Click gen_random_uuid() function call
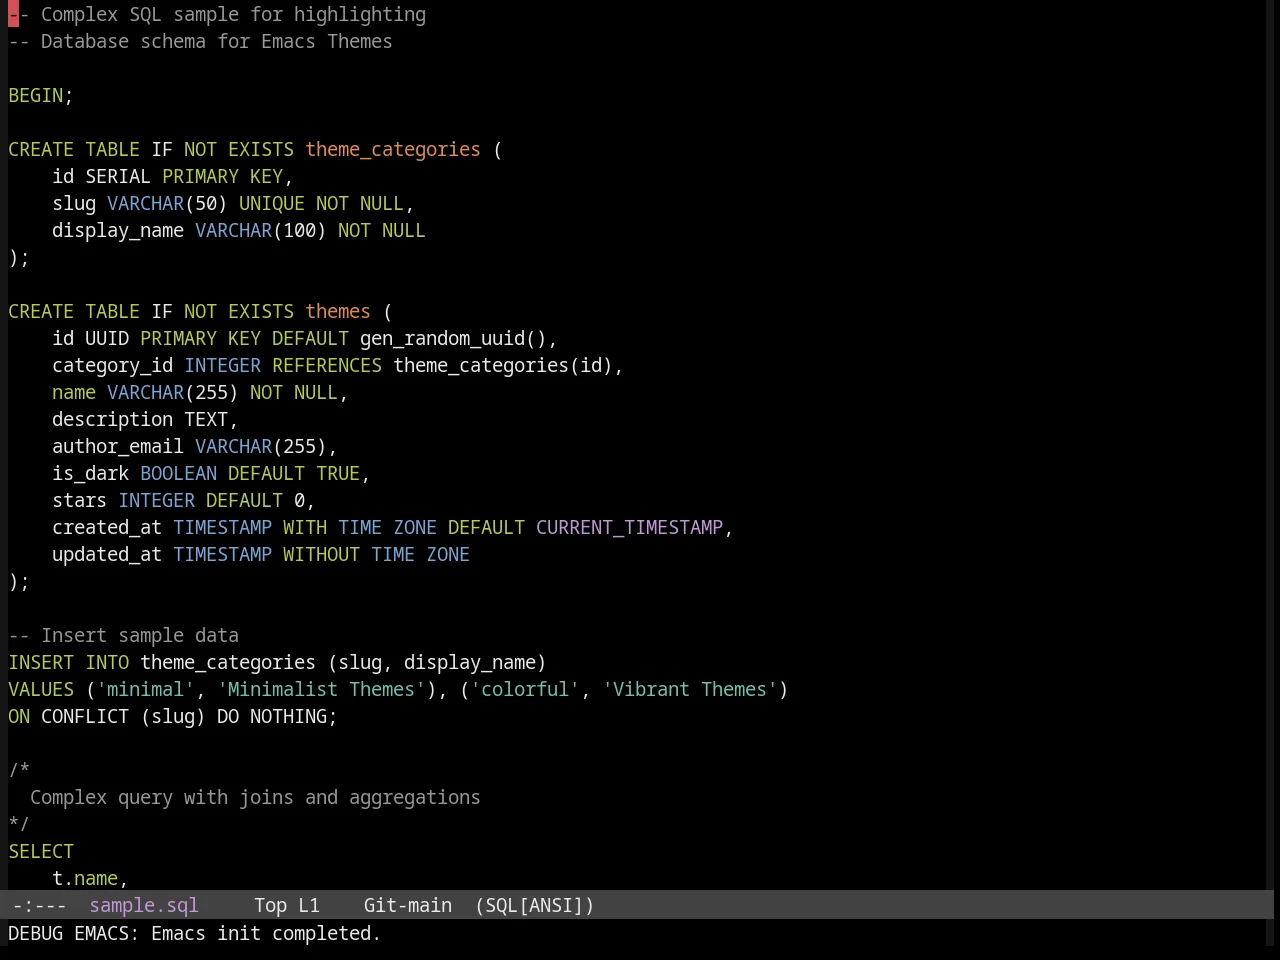This screenshot has width=1280, height=960. point(453,339)
